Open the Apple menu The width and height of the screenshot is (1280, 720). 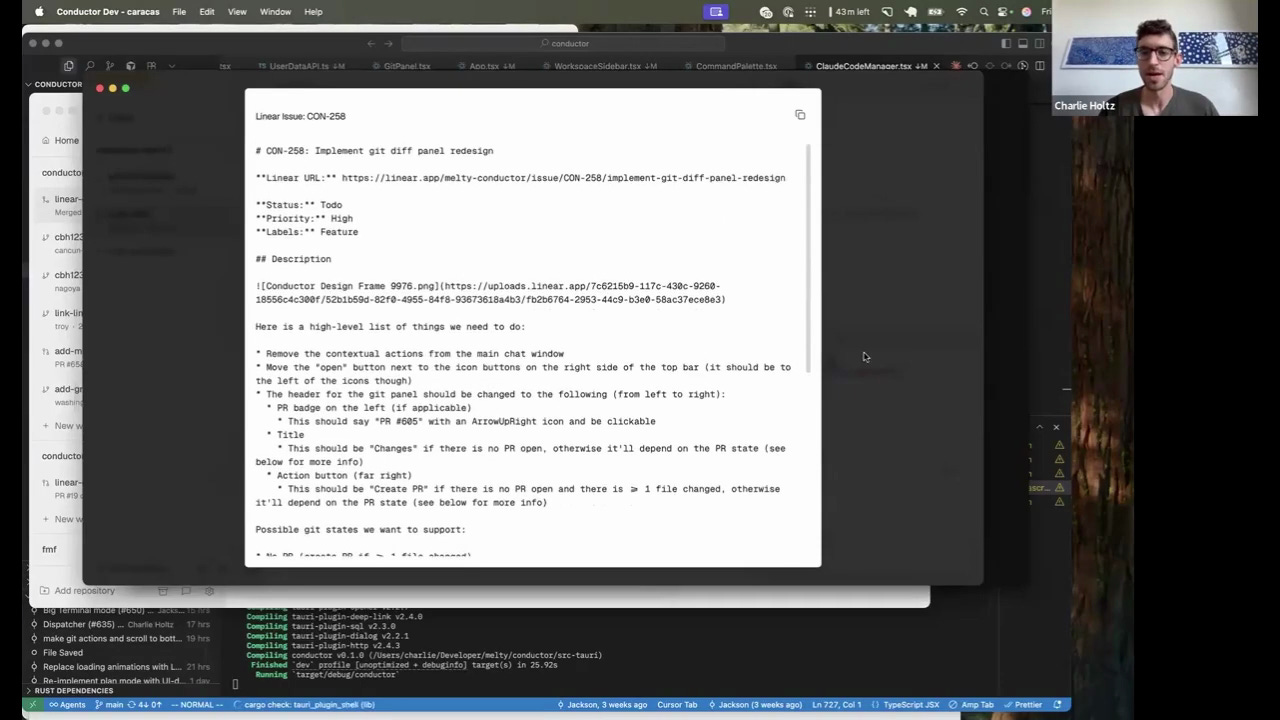(39, 12)
